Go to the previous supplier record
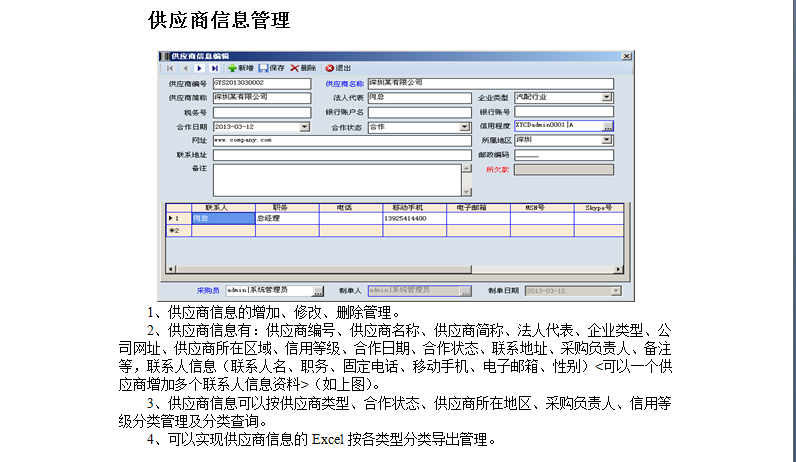The image size is (796, 462). [x=185, y=68]
